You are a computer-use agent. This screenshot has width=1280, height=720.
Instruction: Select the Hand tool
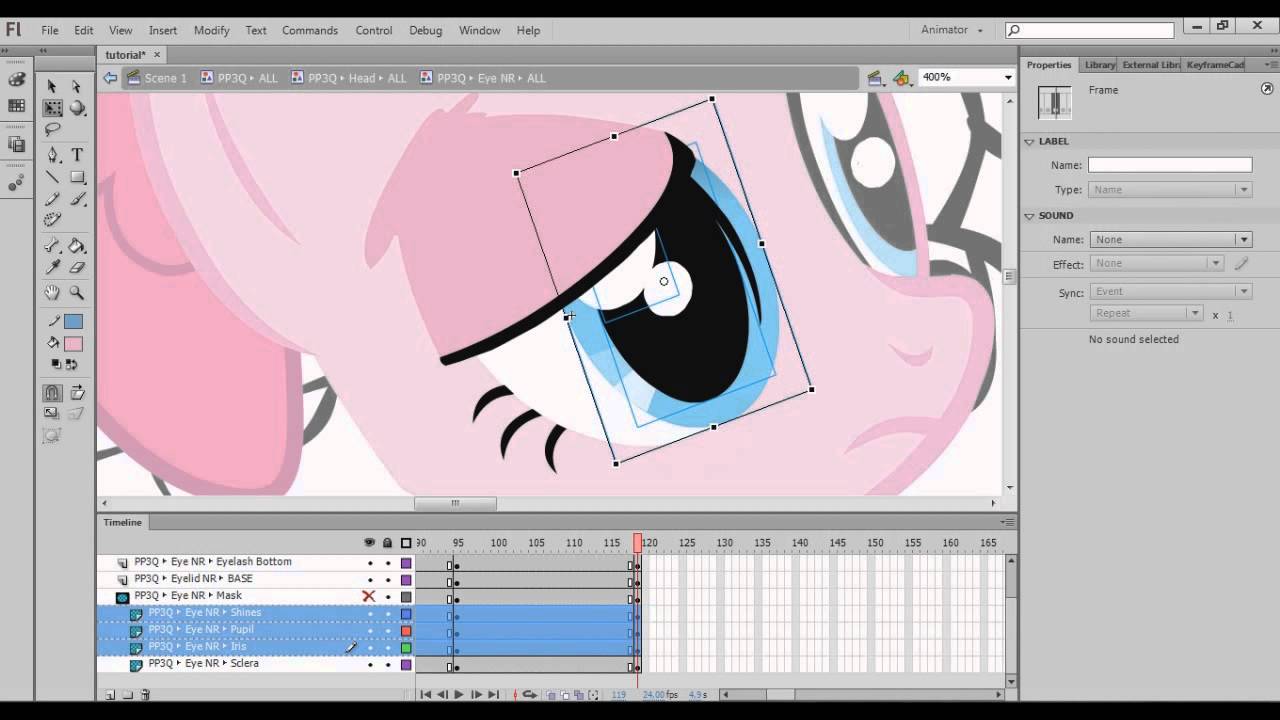(x=52, y=293)
